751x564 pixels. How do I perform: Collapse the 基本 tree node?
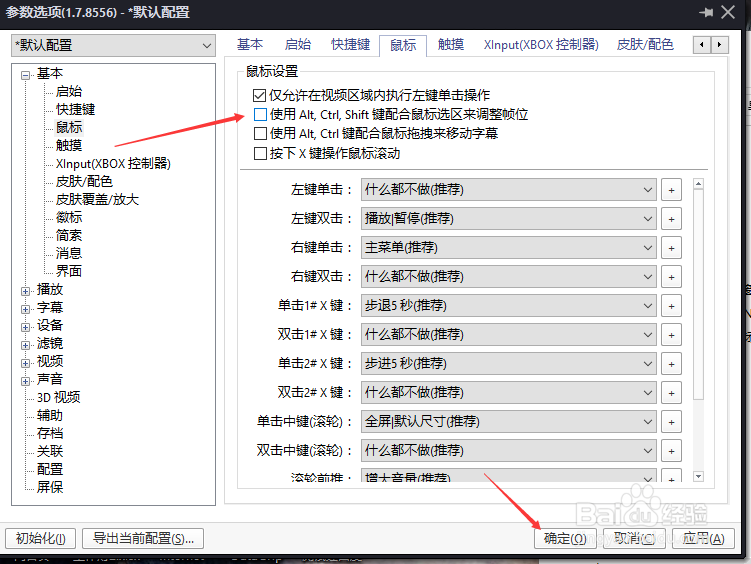[25, 75]
